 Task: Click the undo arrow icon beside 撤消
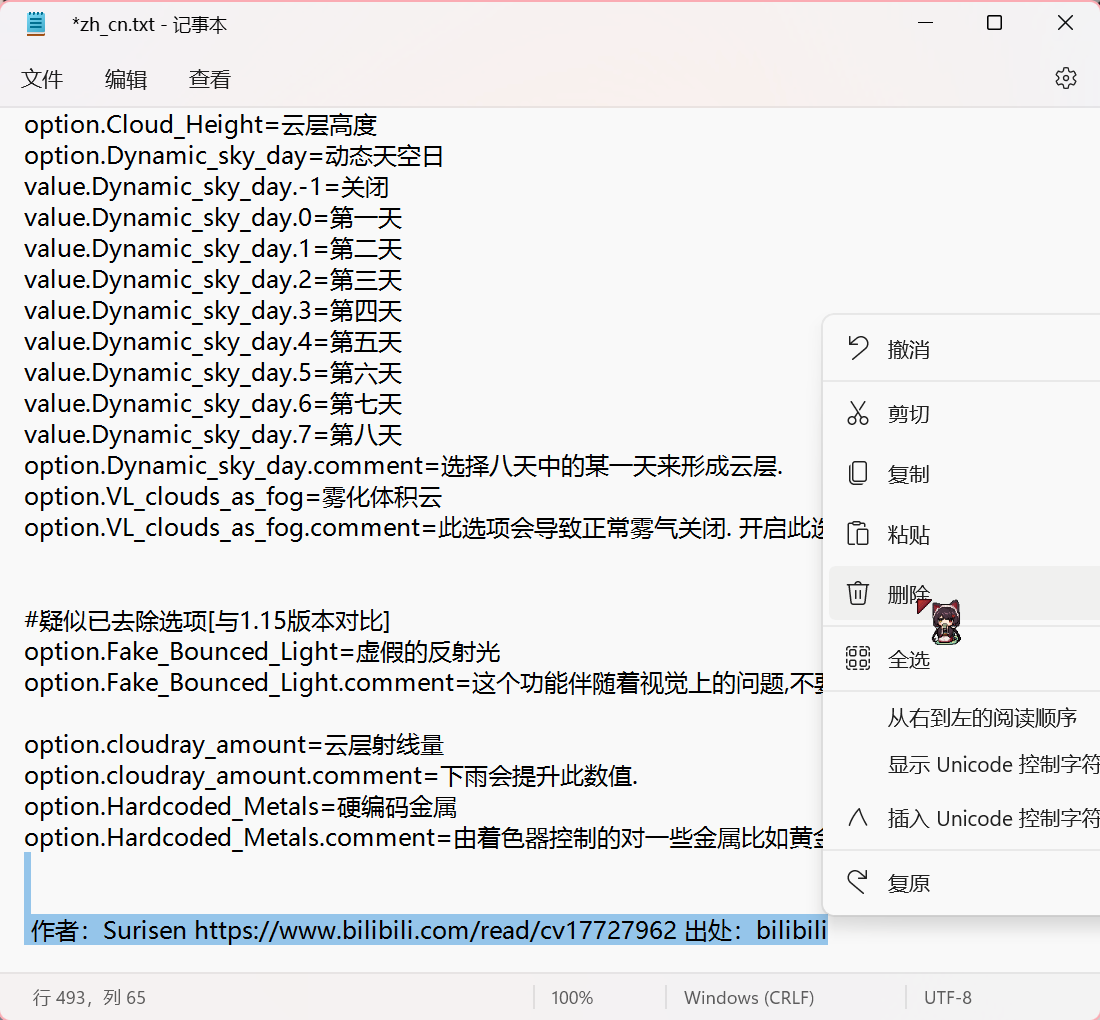coord(858,348)
